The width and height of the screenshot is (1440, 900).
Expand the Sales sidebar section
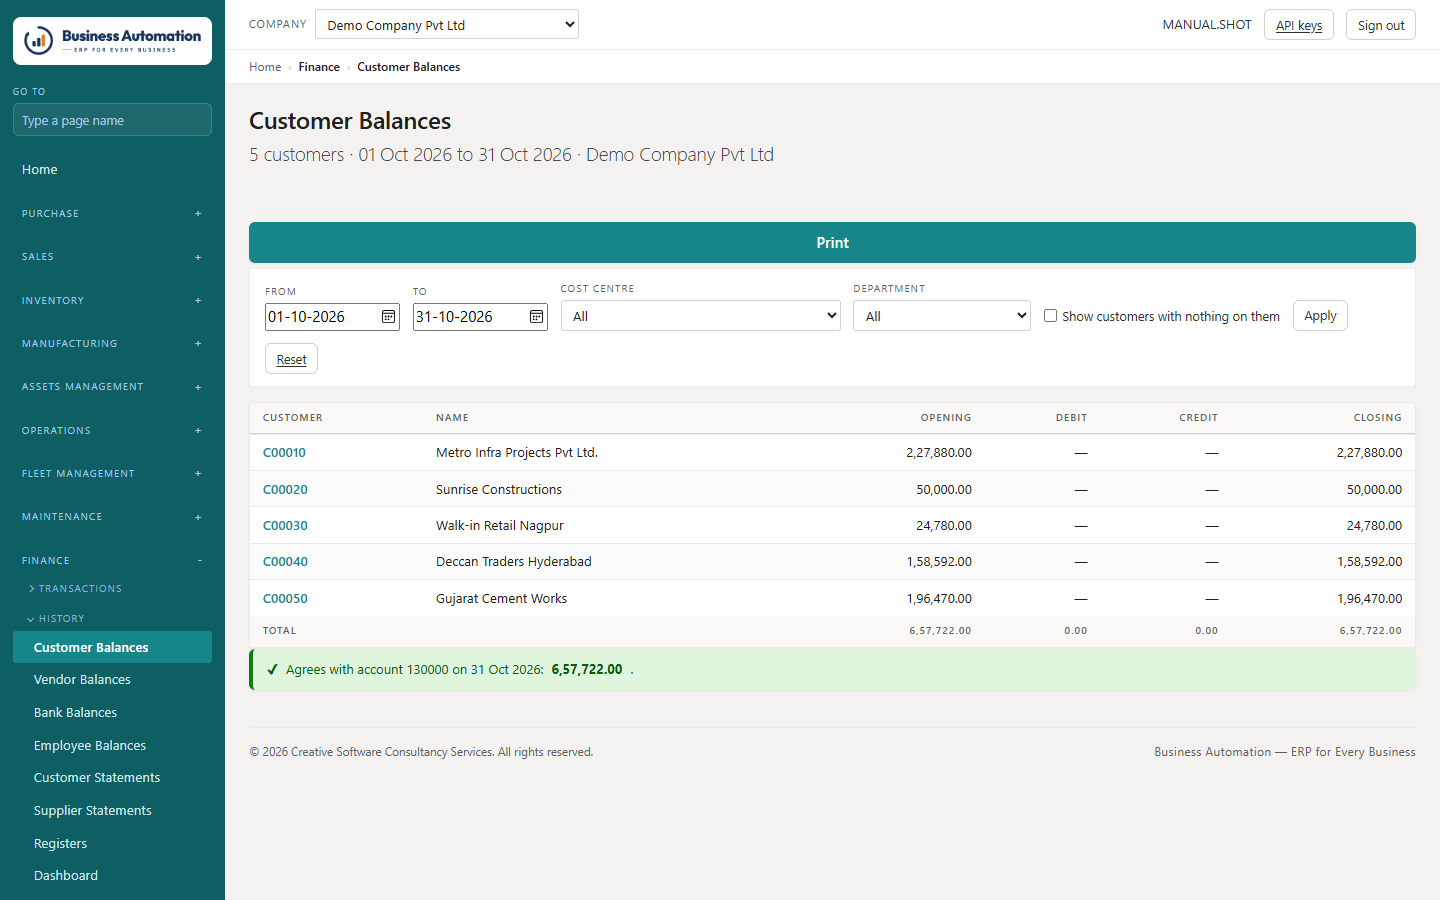point(112,257)
